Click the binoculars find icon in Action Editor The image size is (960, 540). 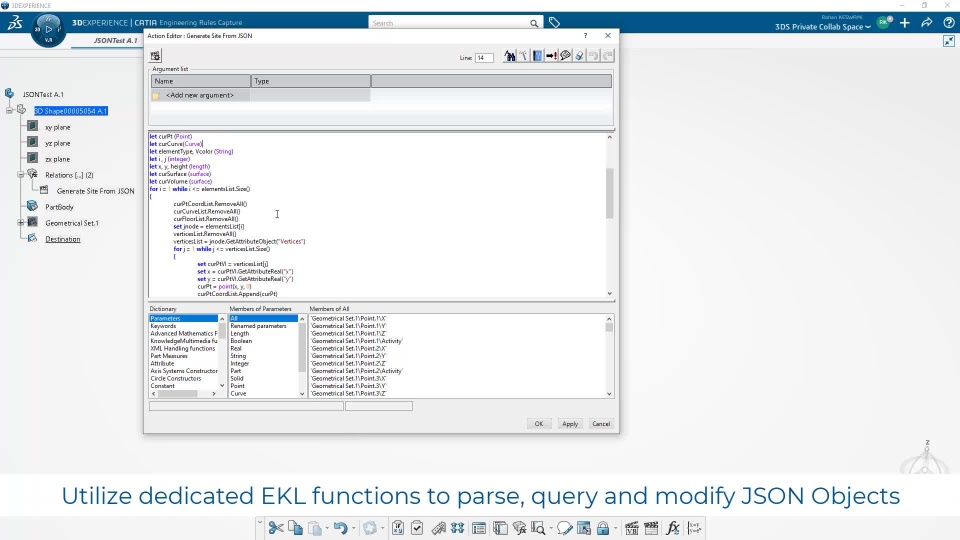[509, 56]
